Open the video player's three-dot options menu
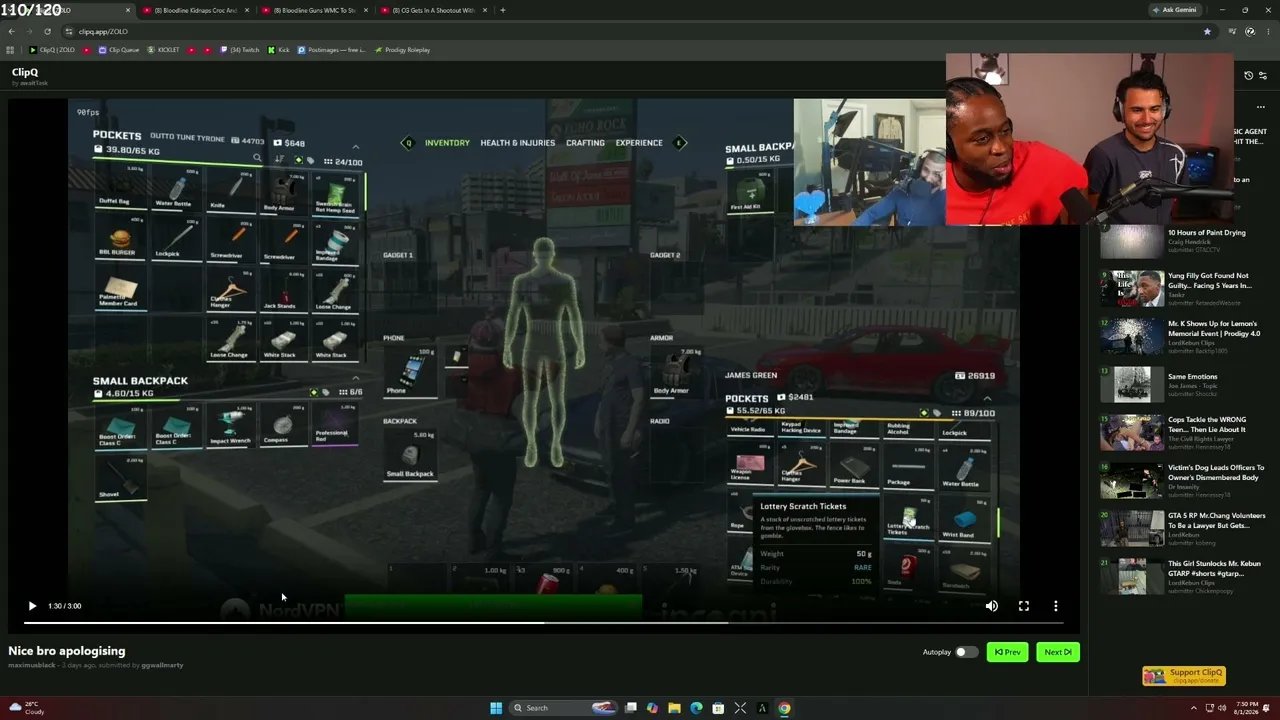This screenshot has height=720, width=1280. coord(1055,606)
